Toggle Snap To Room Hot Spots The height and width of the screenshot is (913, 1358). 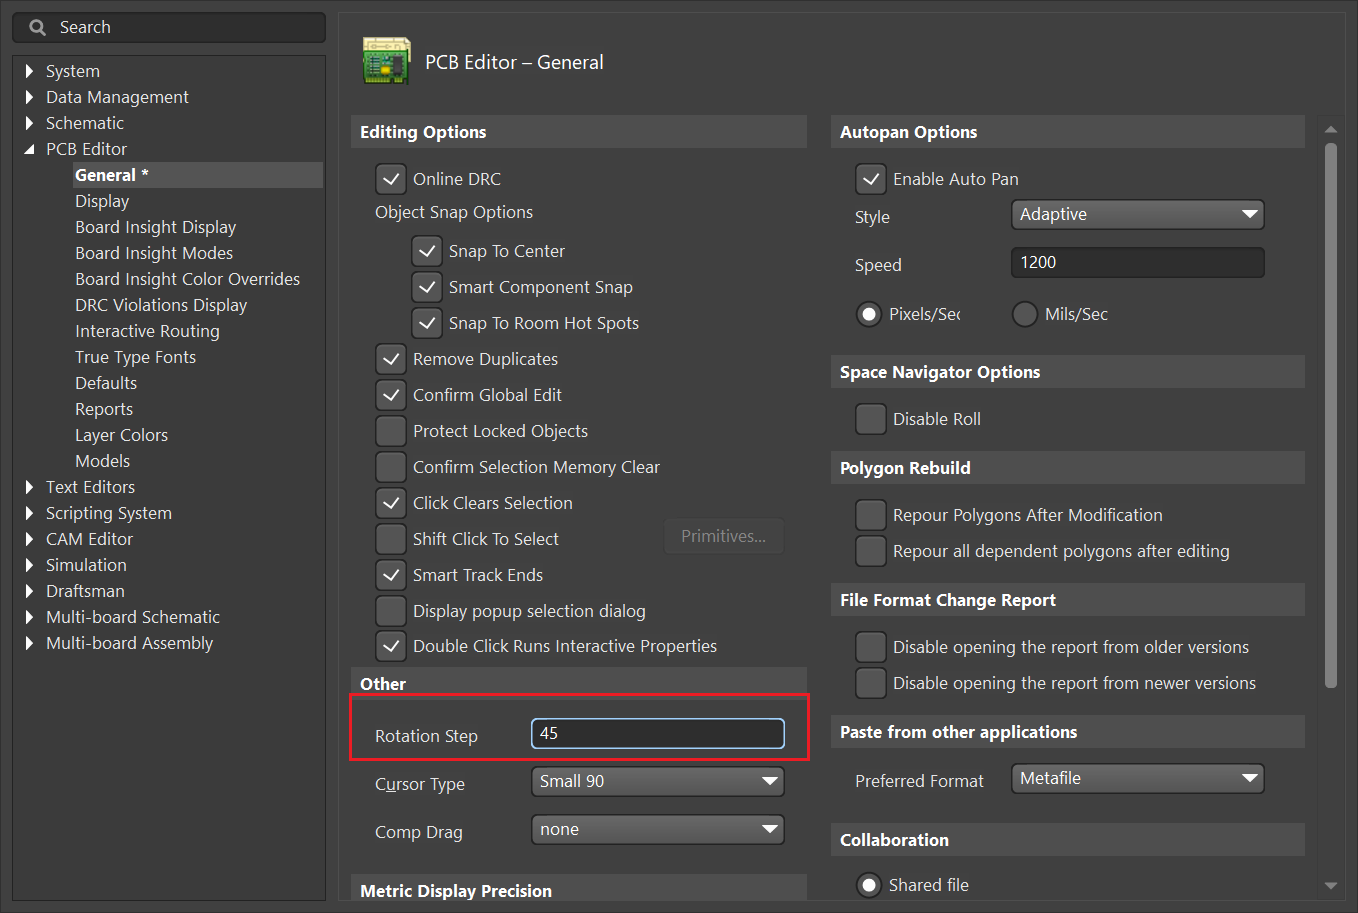coord(426,323)
